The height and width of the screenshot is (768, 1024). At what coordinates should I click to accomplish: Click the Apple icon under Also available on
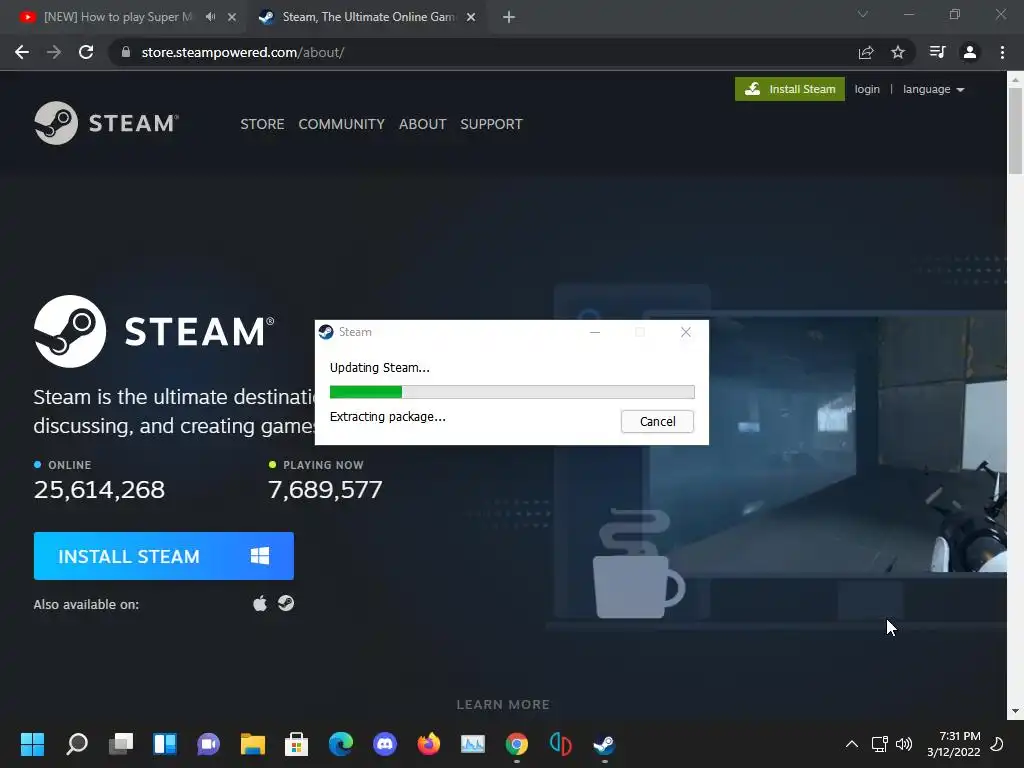(260, 603)
